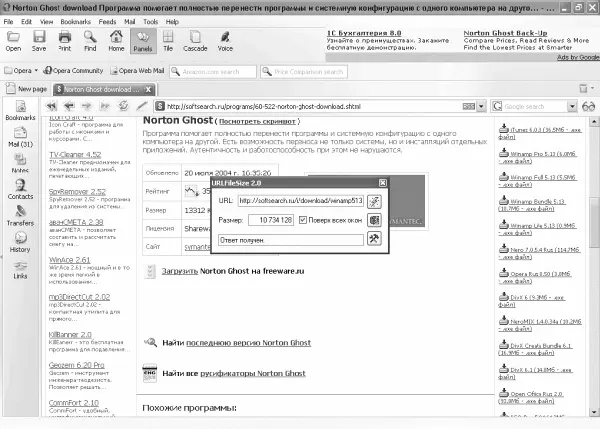This screenshot has width=600, height=429.
Task: Open the Bookmarks menu
Action: 75,22
